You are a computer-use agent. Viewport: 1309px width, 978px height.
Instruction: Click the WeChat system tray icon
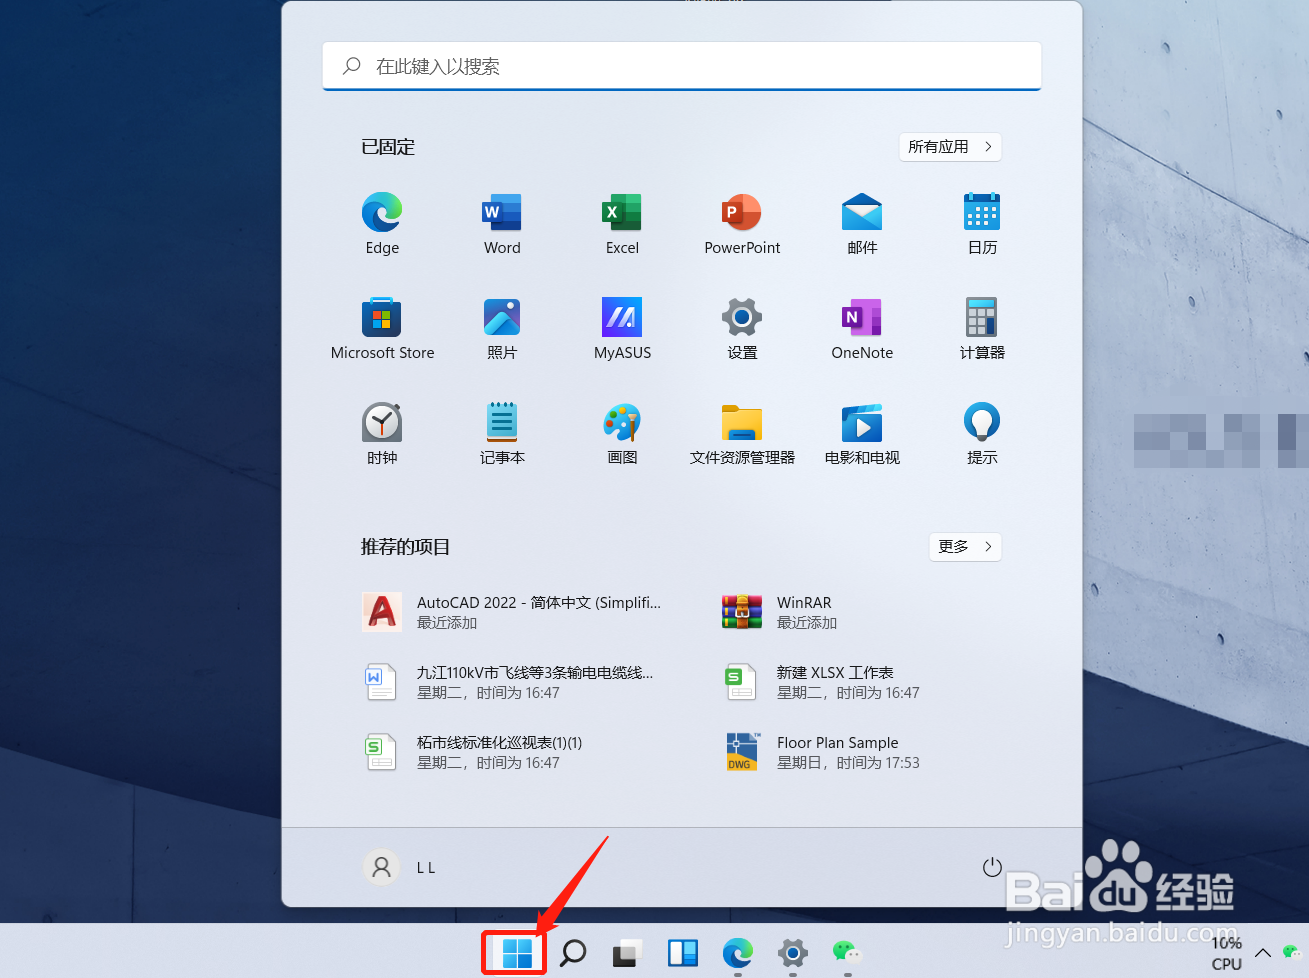[1292, 953]
